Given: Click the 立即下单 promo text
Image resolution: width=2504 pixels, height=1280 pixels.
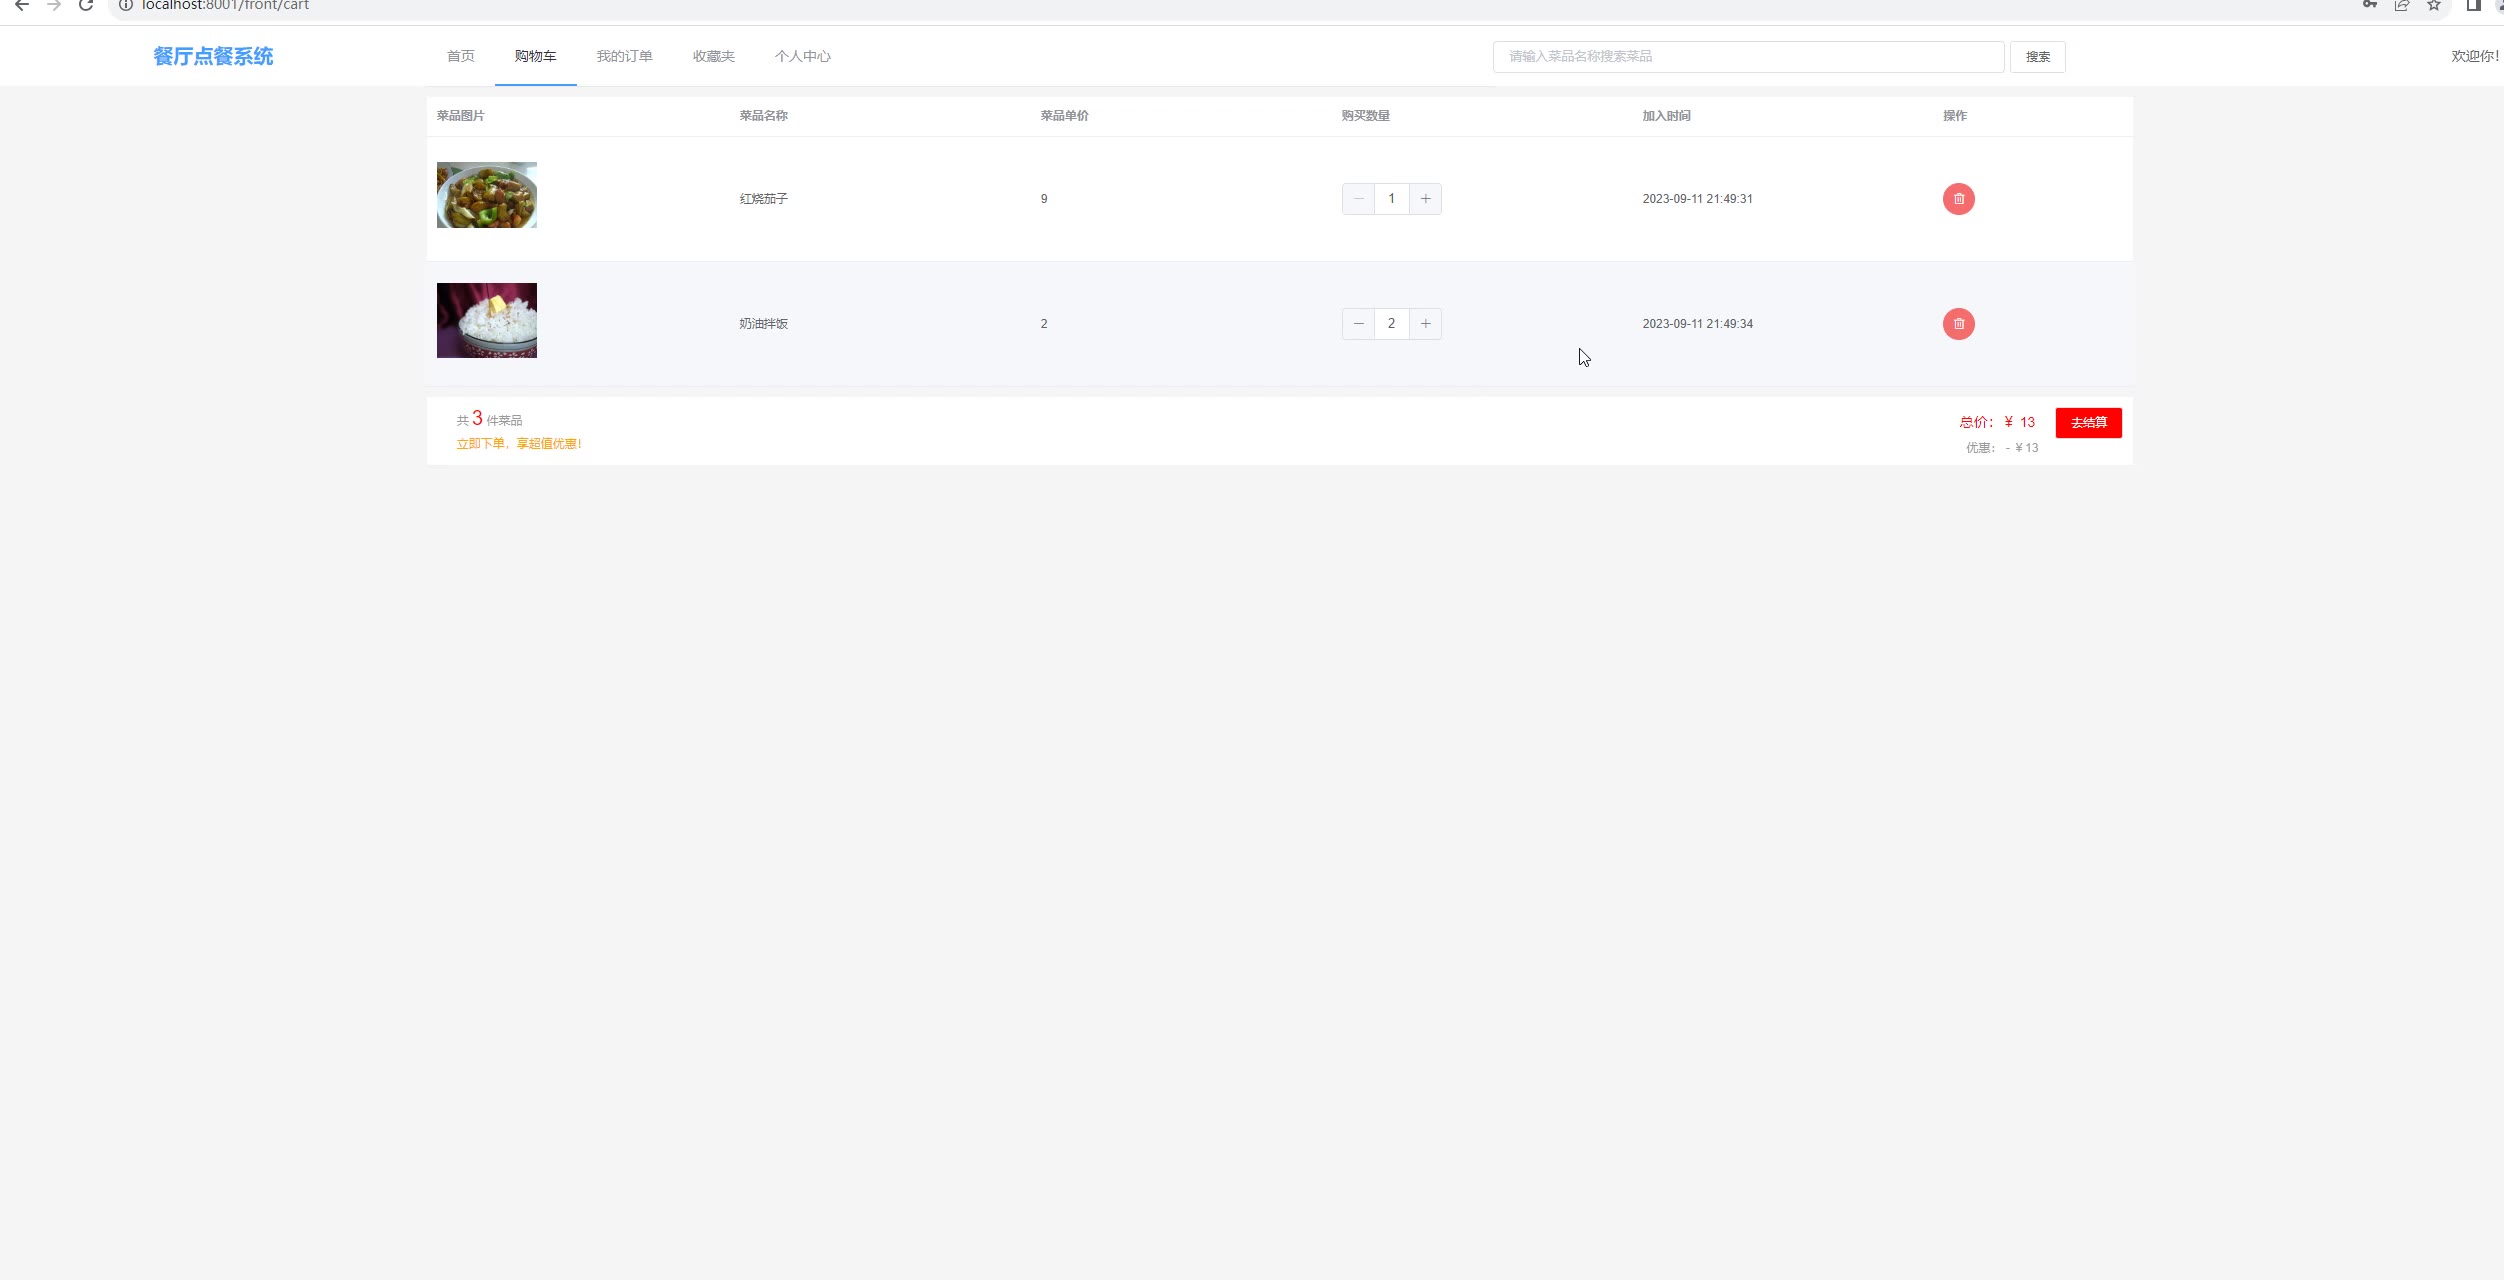Looking at the screenshot, I should pos(519,444).
